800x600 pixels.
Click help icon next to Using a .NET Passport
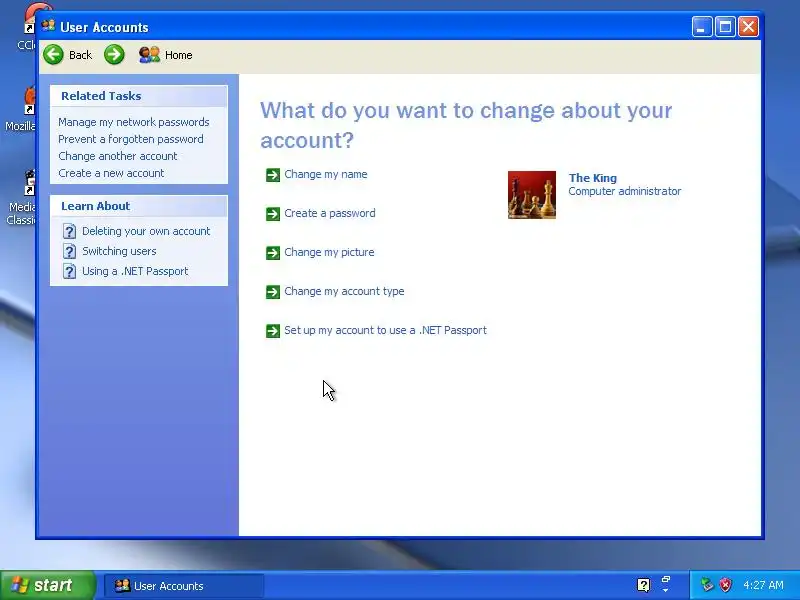pos(69,271)
